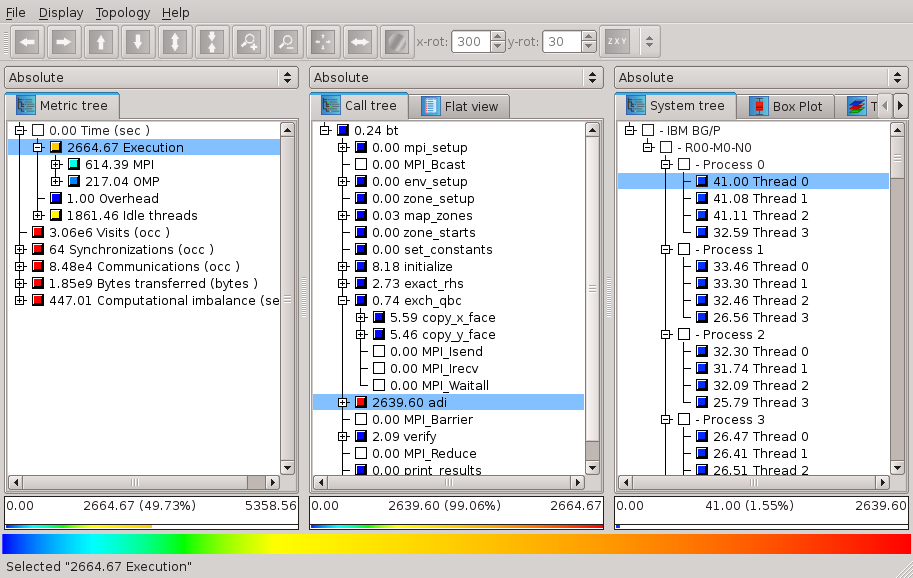Toggle the checkbox next to MPI_Bcast
Screen dimensions: 913x578
(x=361, y=165)
